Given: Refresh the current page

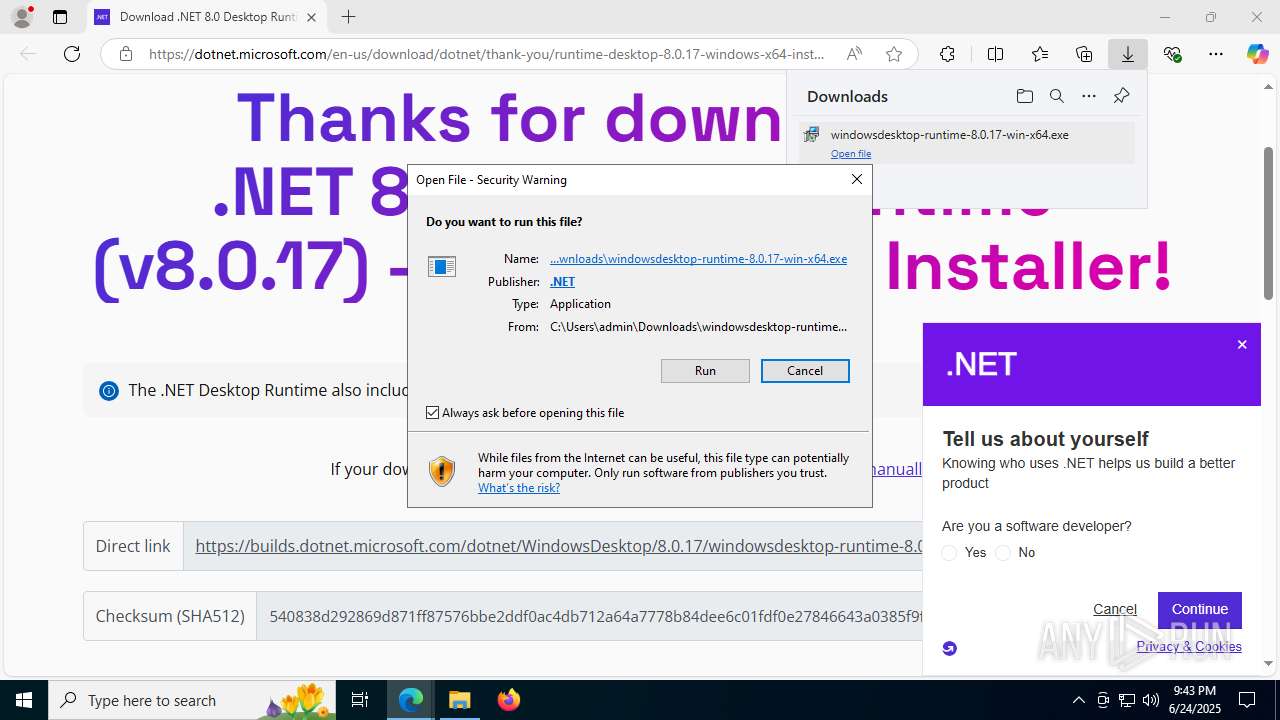Looking at the screenshot, I should tap(72, 54).
